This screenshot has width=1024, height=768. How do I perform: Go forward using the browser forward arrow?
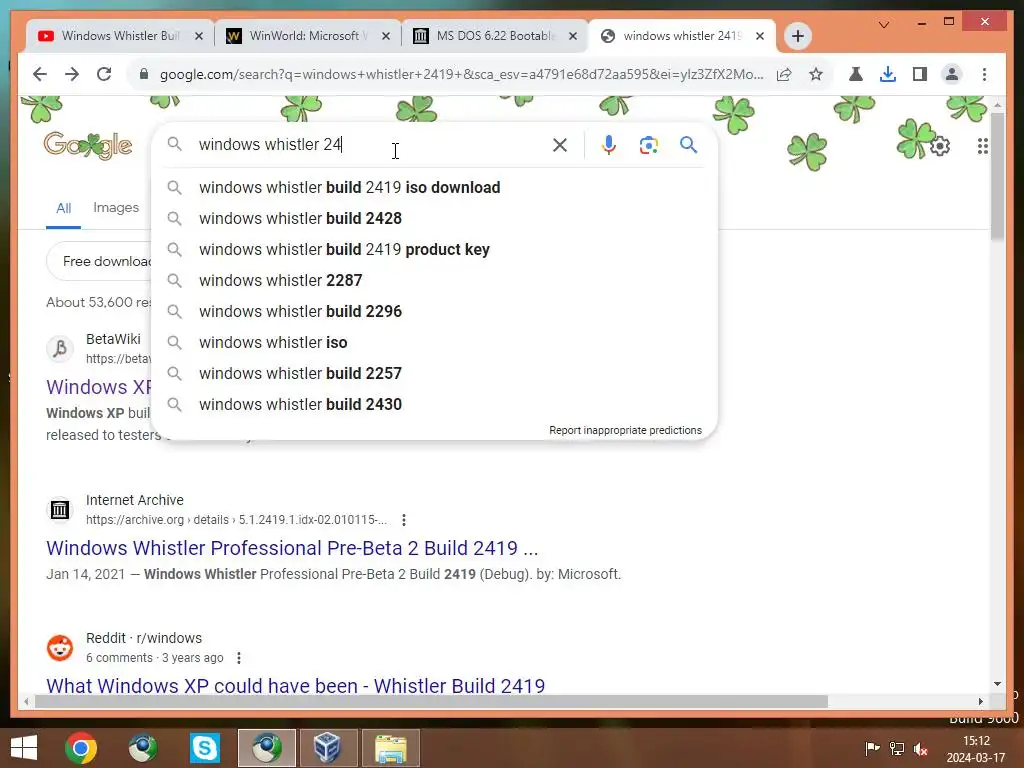(72, 74)
